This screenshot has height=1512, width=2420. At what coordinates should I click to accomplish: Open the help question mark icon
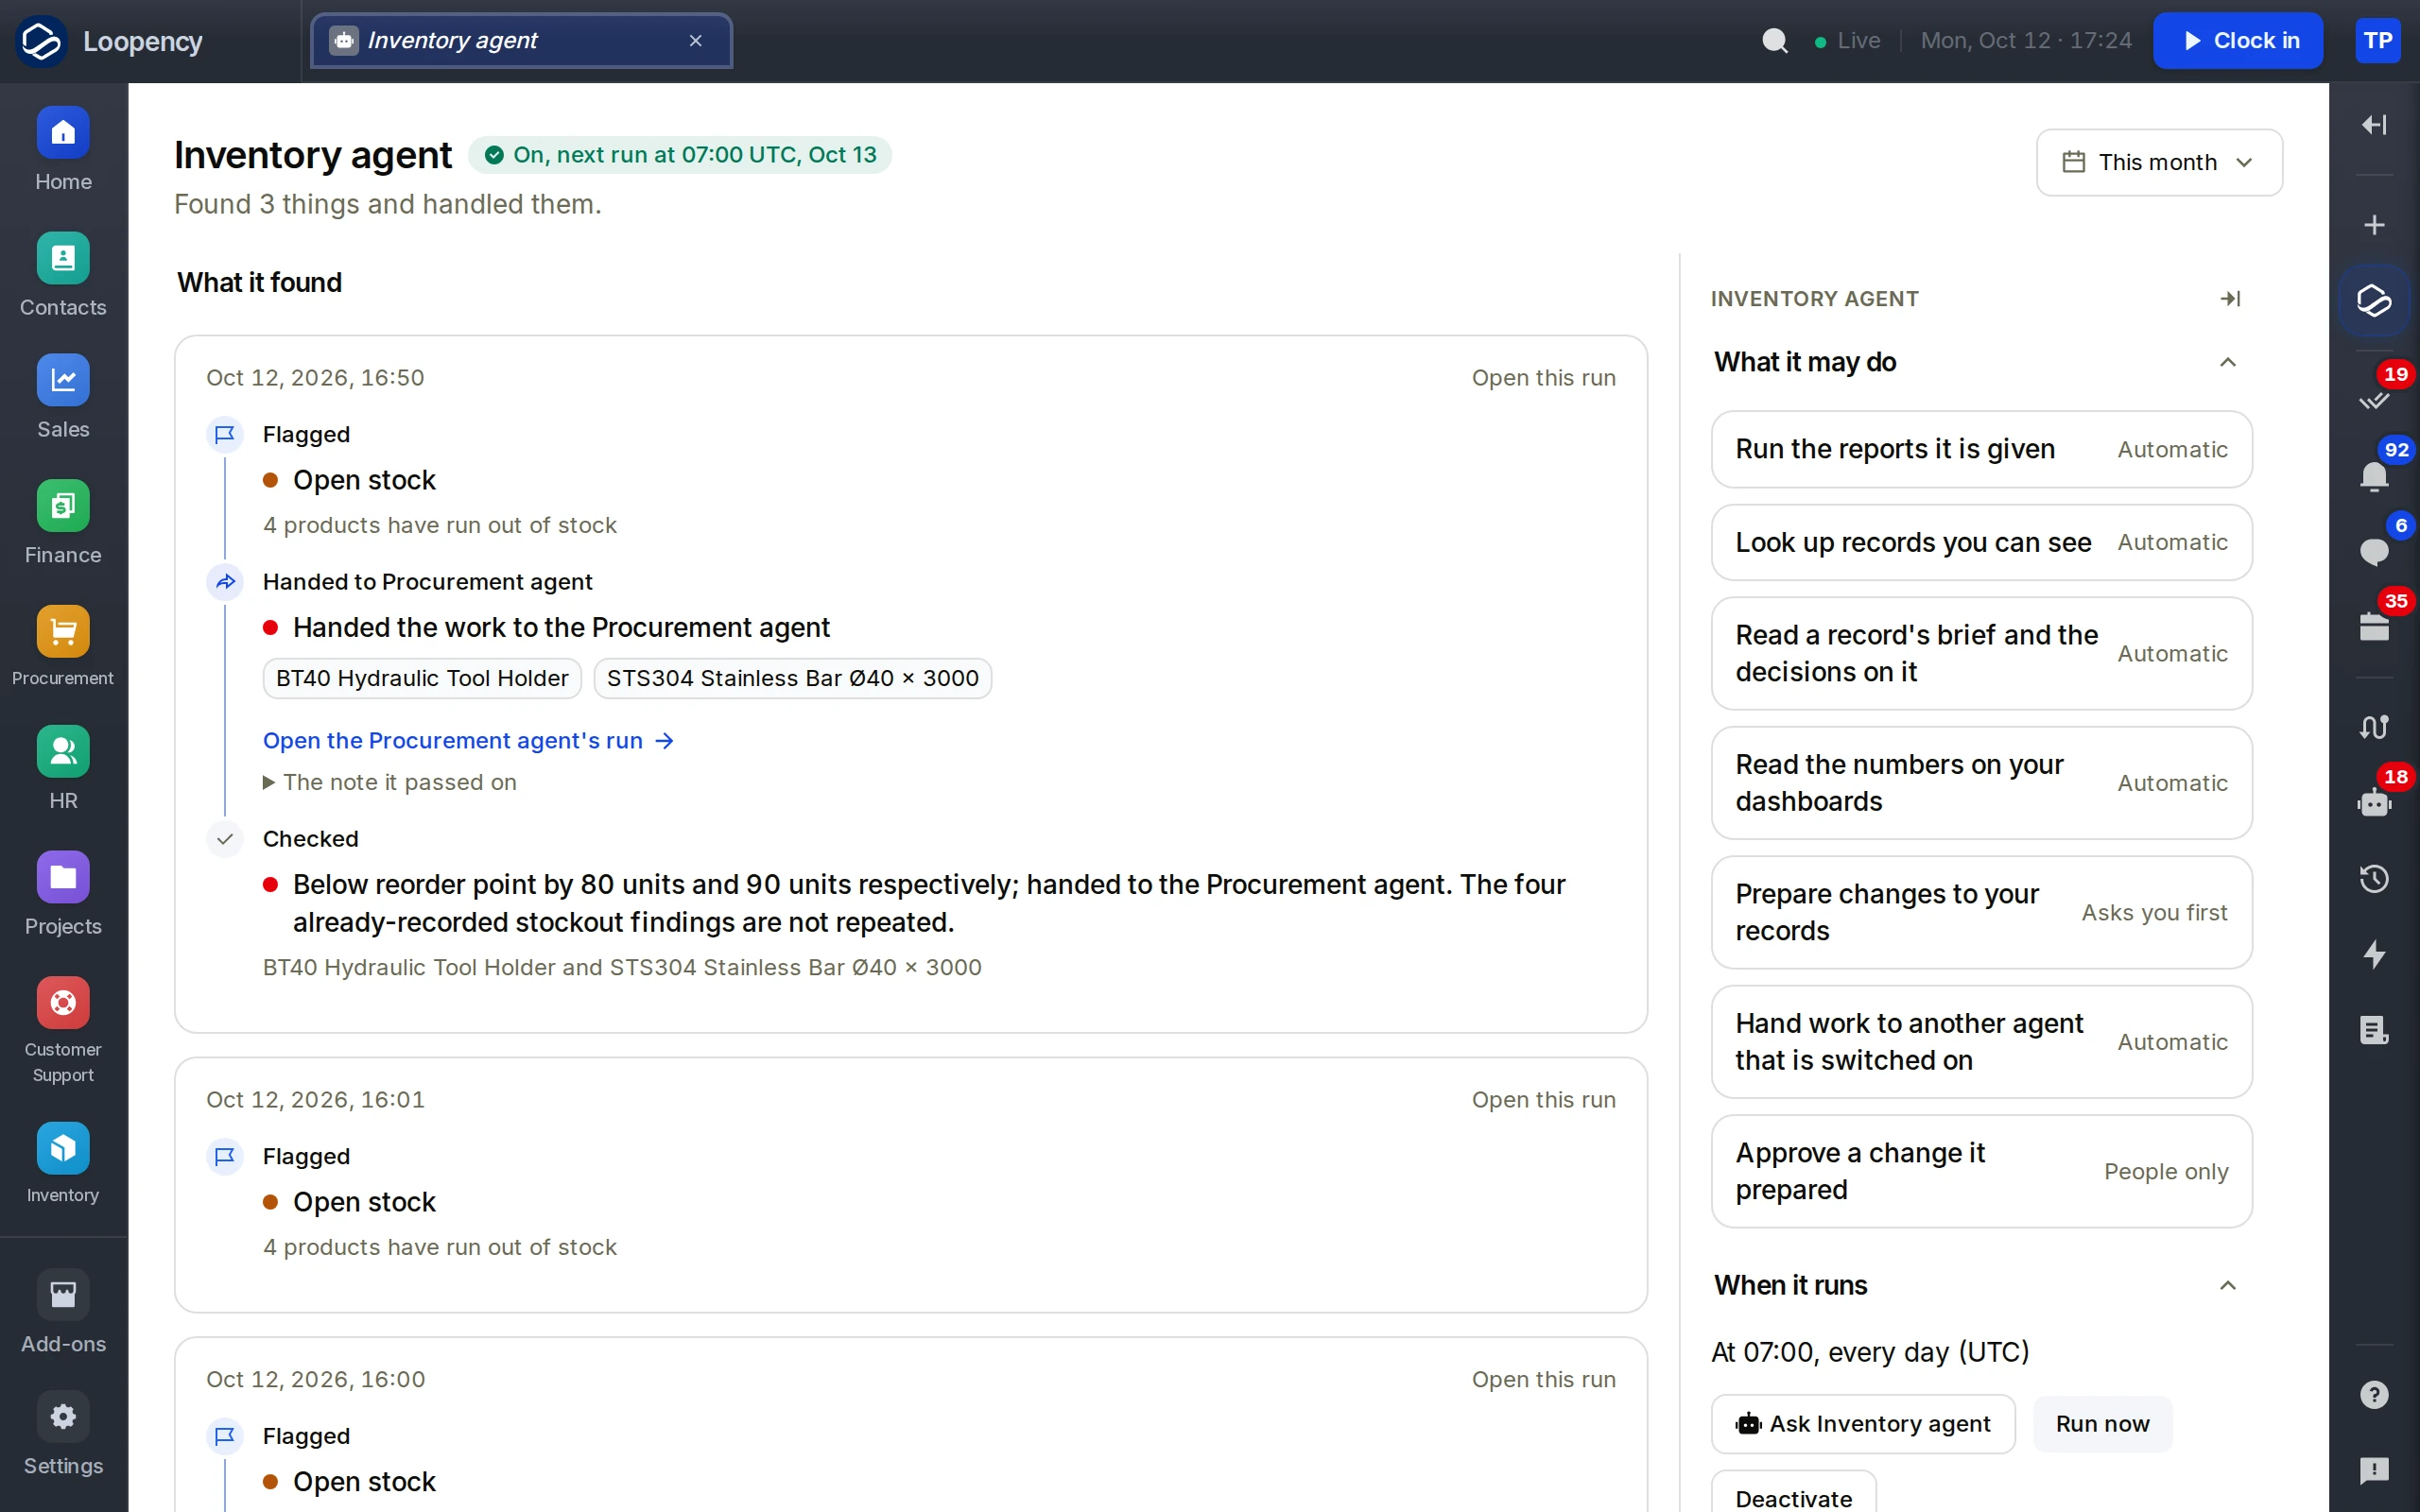2374,1395
